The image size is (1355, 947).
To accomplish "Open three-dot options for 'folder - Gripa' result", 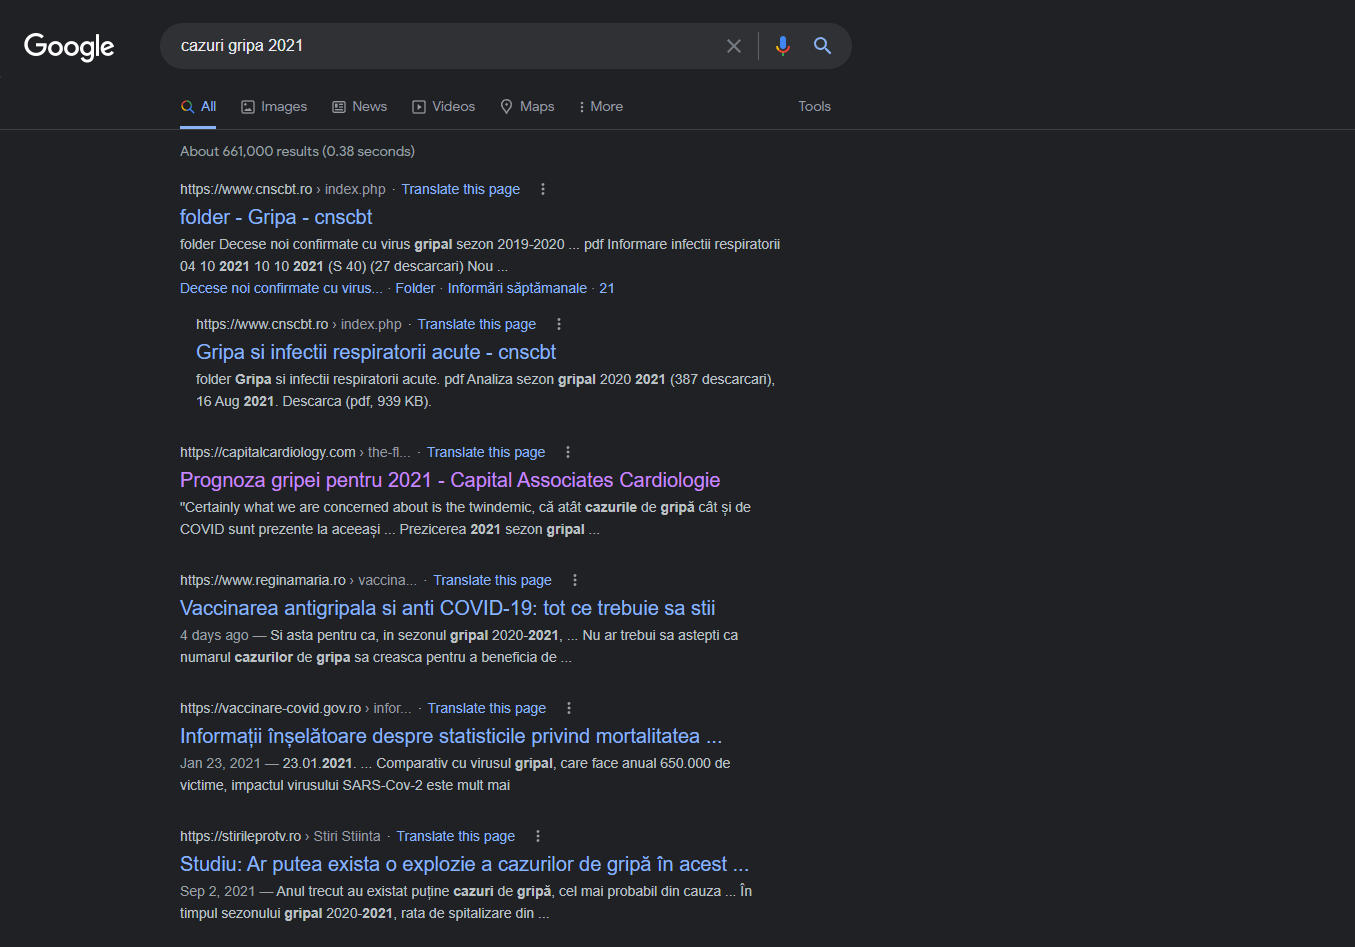I will coord(543,189).
